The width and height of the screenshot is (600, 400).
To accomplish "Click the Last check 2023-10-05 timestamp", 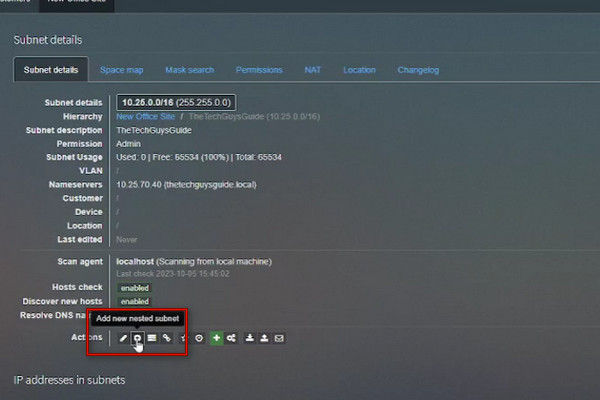I will point(173,274).
